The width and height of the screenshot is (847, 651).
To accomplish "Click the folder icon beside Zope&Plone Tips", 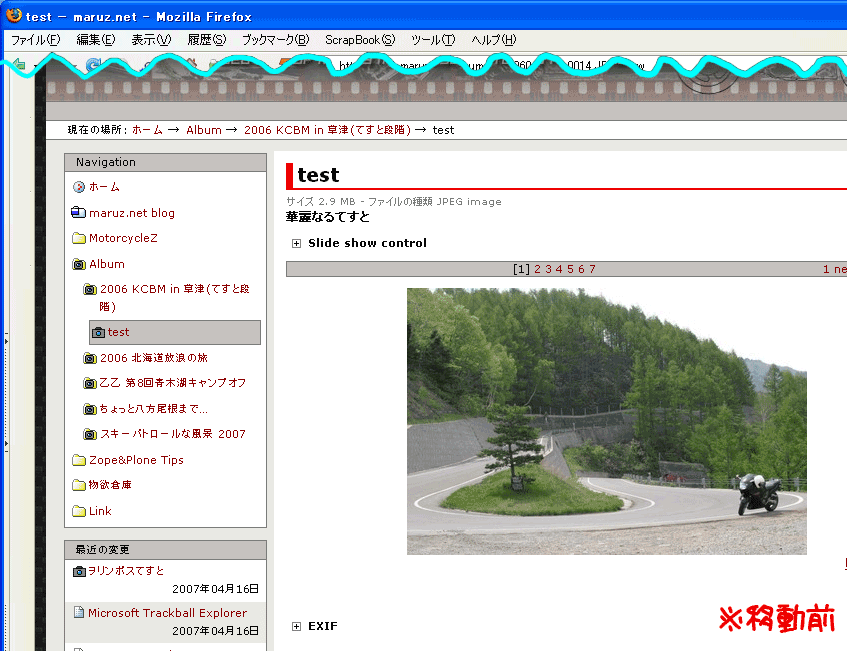I will coord(79,460).
